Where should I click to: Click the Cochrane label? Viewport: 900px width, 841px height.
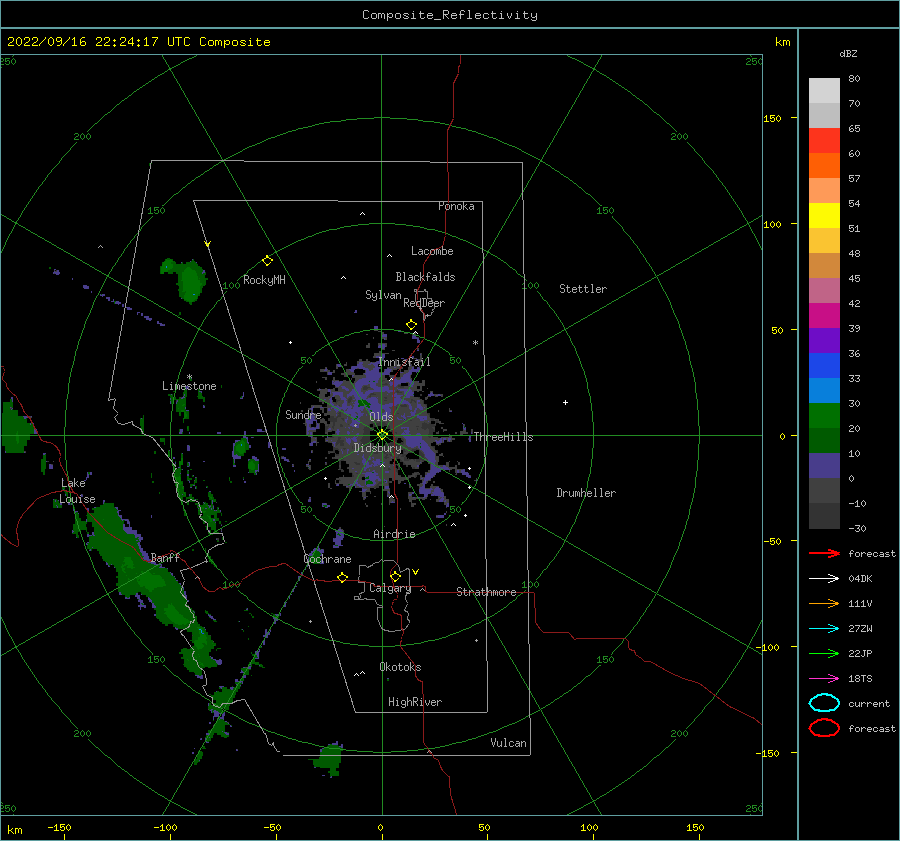coord(327,559)
